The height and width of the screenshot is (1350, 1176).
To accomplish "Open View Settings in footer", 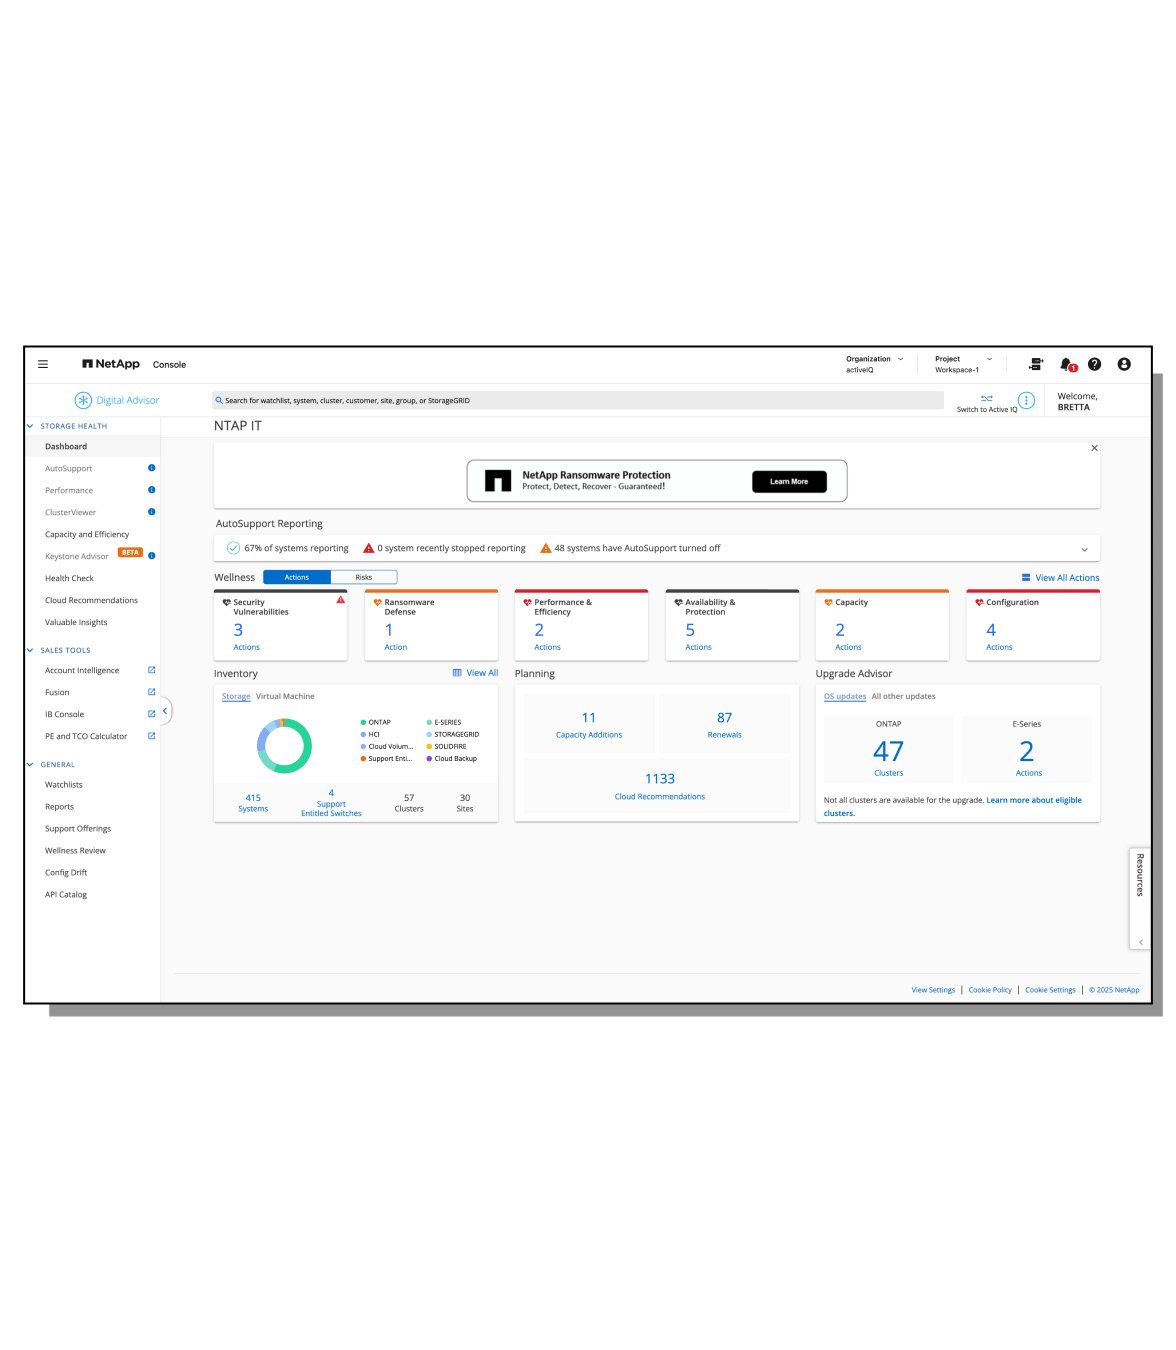I will [933, 990].
